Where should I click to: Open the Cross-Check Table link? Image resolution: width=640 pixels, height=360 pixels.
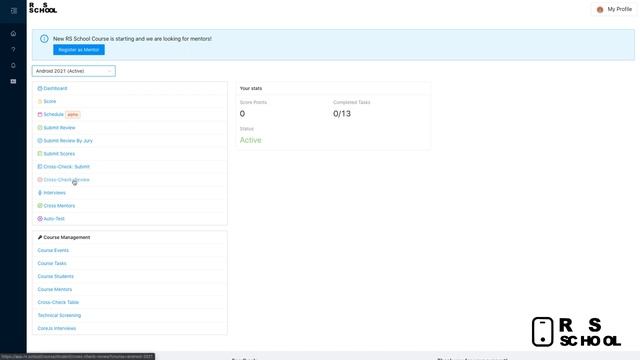58,302
